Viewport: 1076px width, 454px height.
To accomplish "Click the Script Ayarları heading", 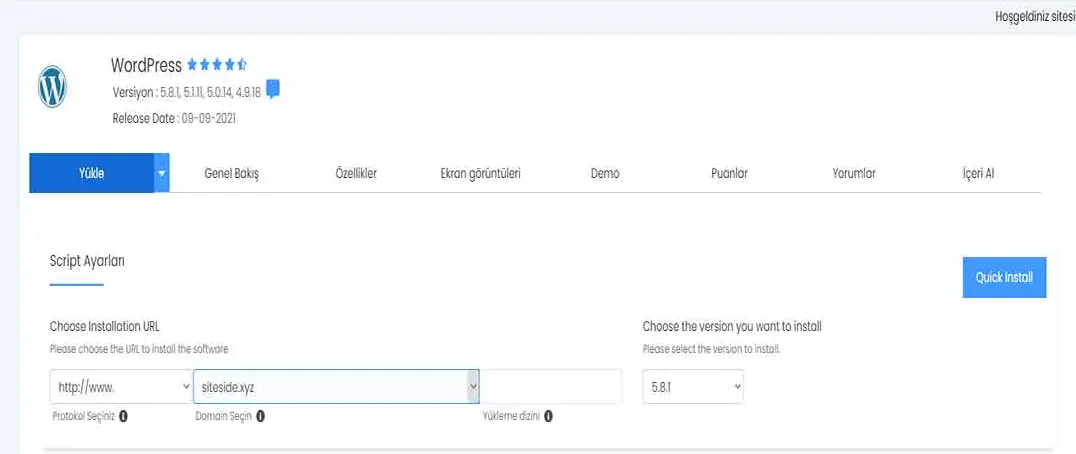I will pos(87,261).
